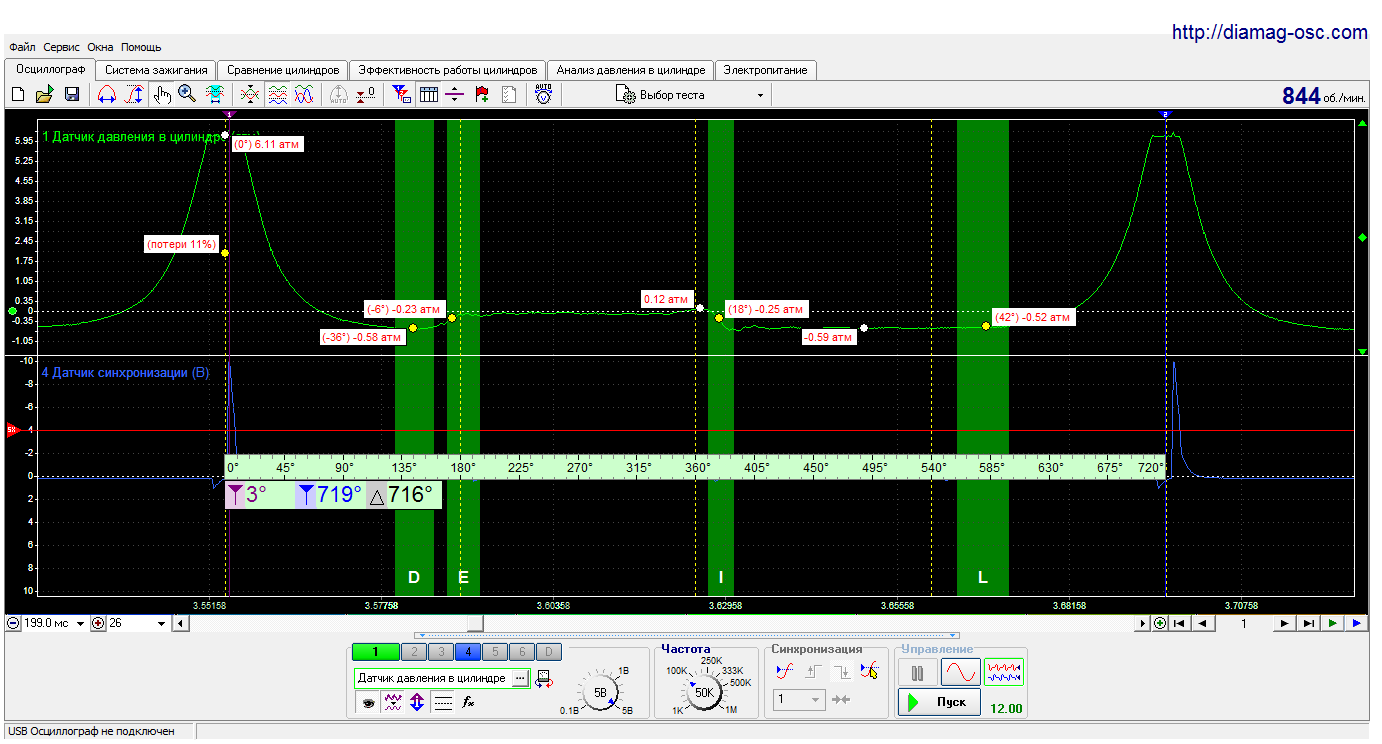Click the combined sine waves icon
Viewport: 1382px width, 744px height.
[x=305, y=94]
